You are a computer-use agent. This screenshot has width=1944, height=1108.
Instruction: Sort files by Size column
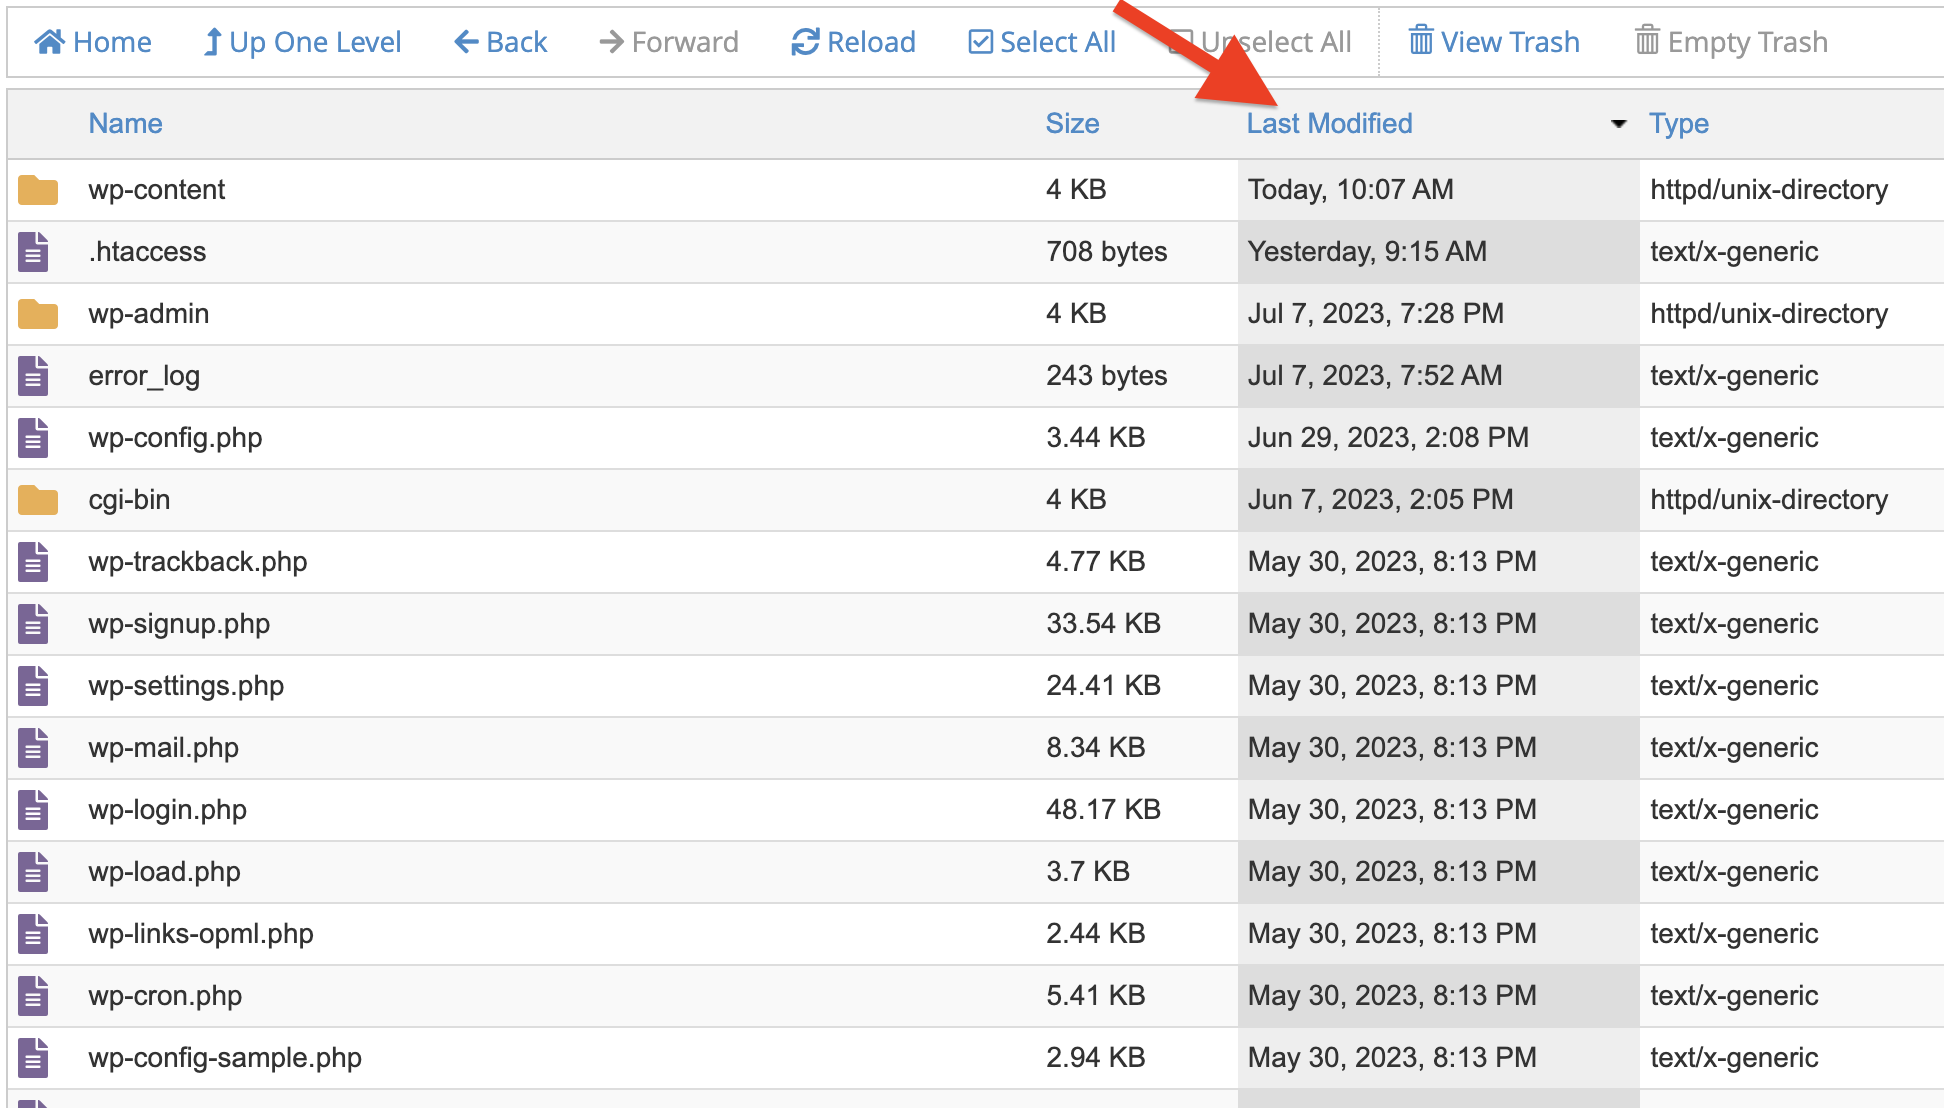tap(1072, 123)
